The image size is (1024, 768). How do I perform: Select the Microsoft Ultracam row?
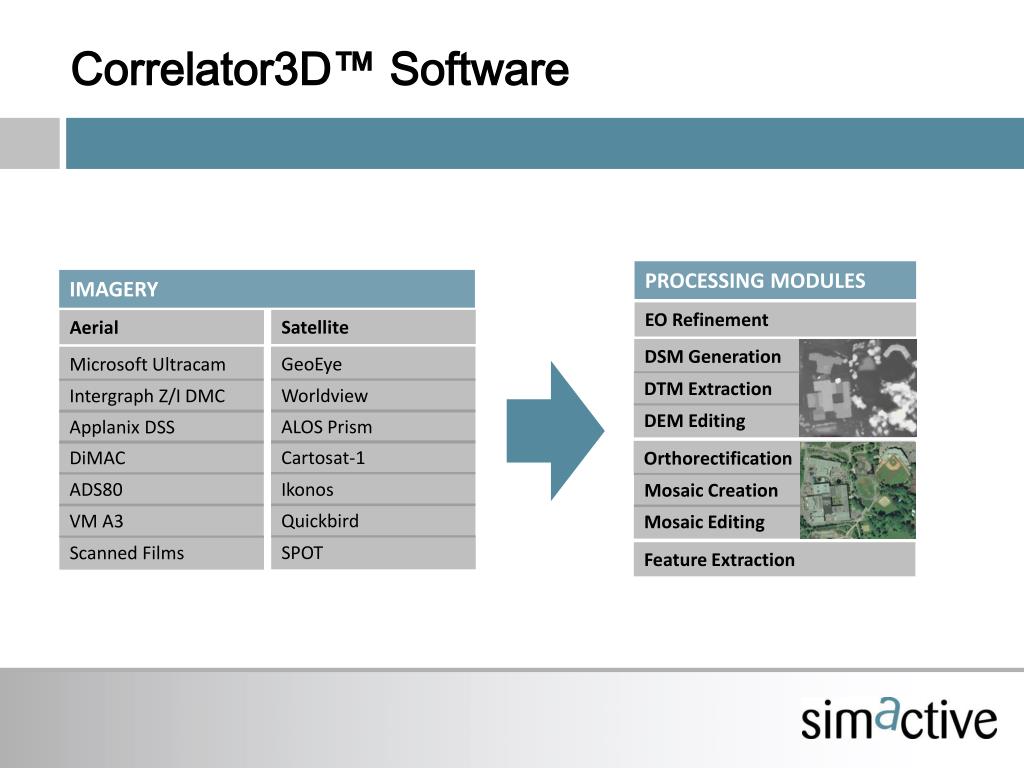(161, 364)
